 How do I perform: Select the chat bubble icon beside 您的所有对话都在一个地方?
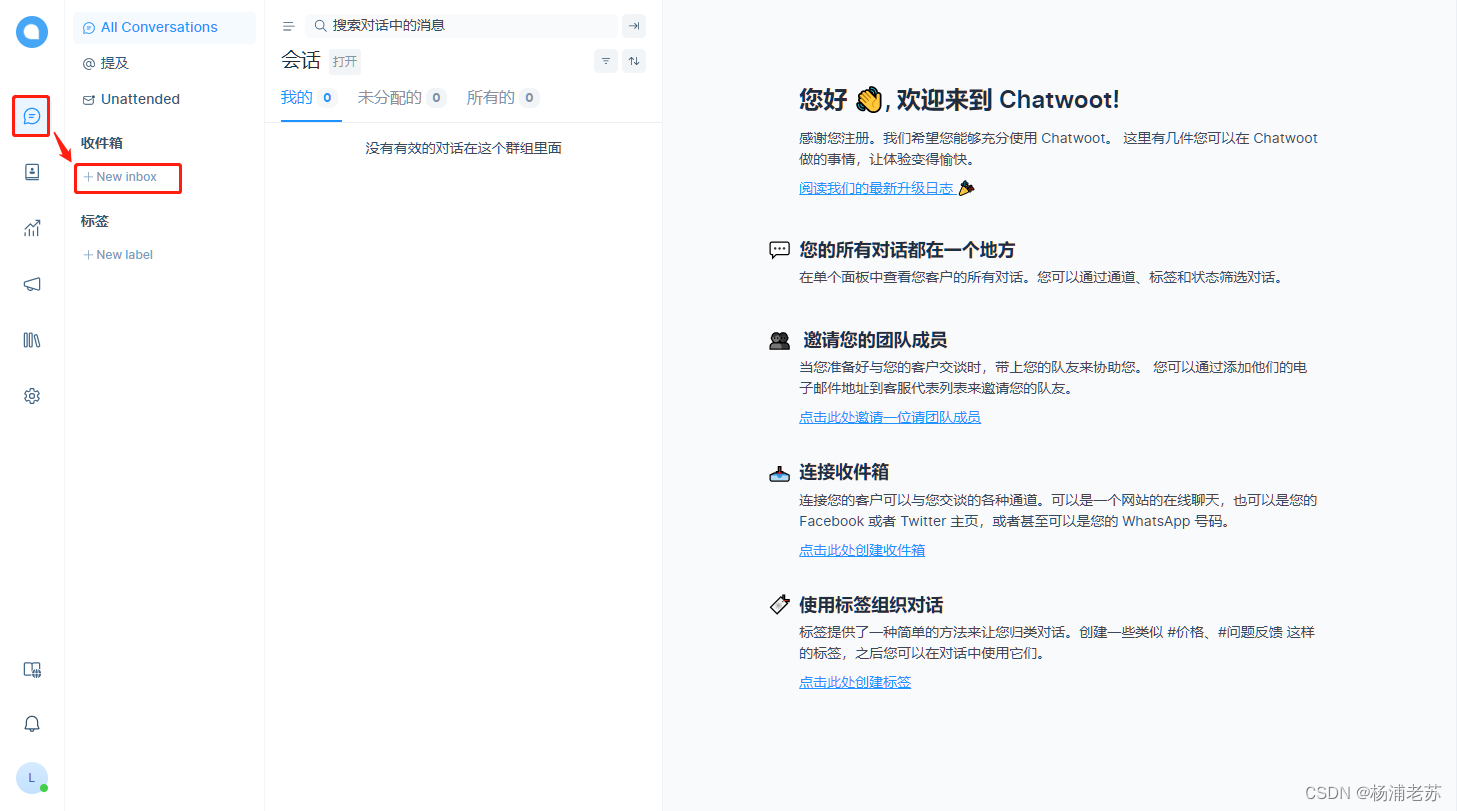click(x=780, y=250)
